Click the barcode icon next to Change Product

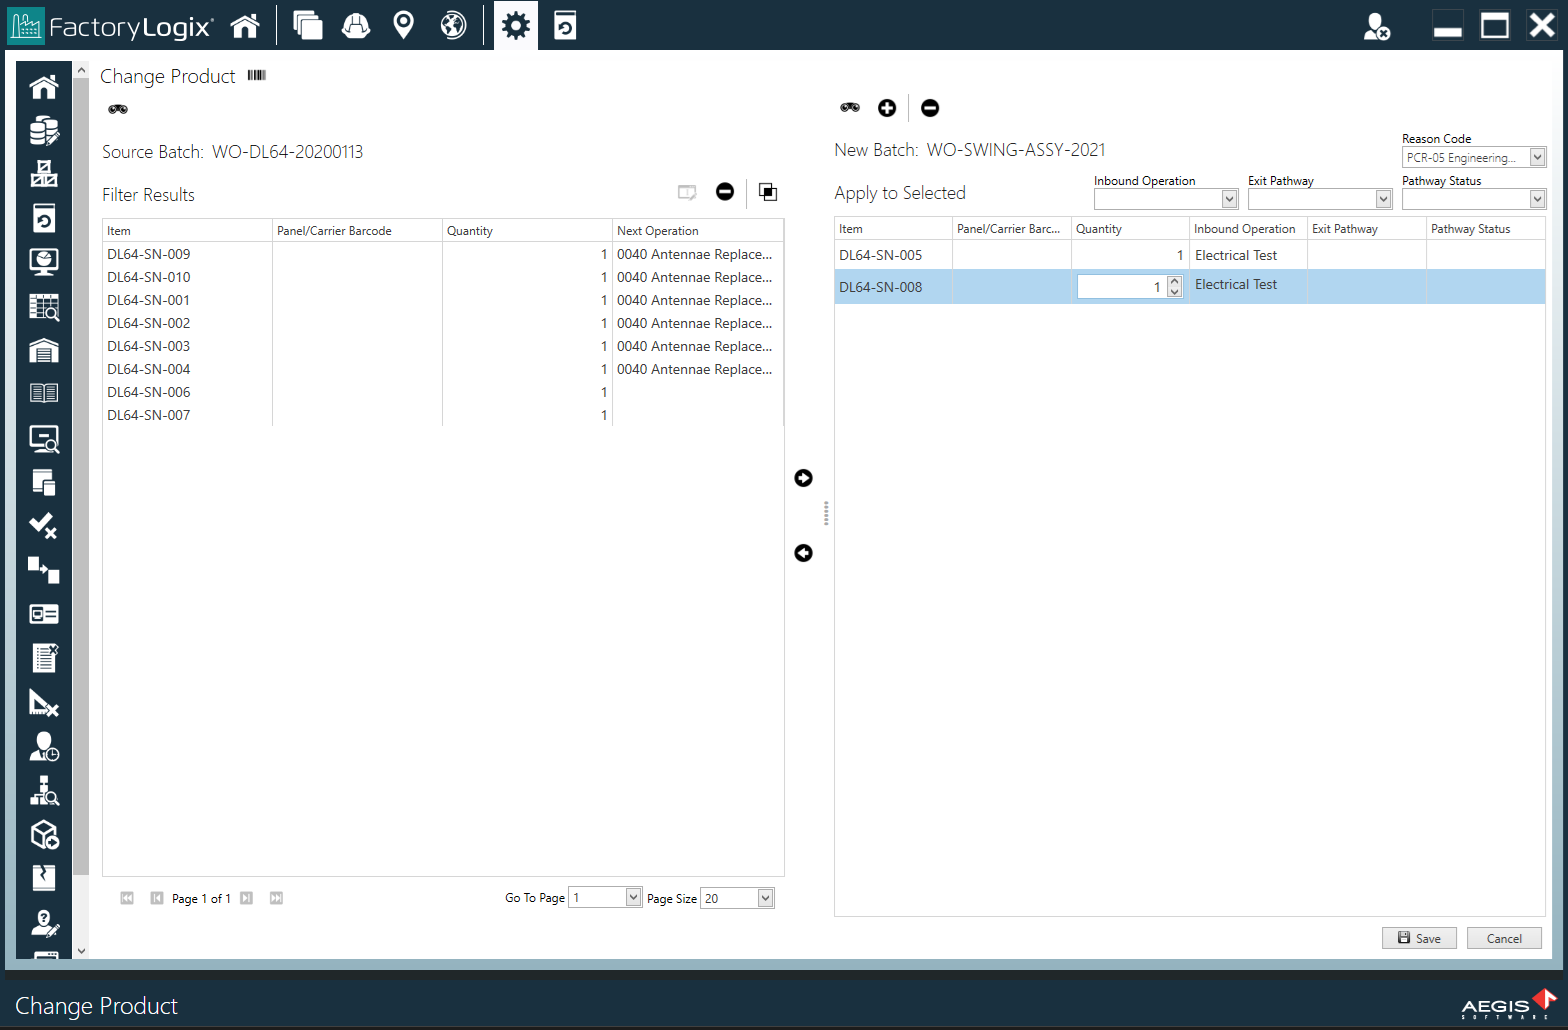click(257, 76)
